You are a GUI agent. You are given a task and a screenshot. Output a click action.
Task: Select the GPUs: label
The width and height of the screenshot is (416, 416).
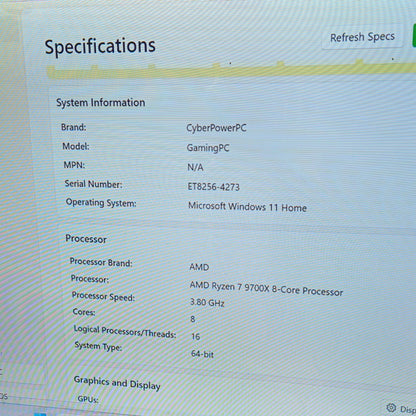[88, 399]
